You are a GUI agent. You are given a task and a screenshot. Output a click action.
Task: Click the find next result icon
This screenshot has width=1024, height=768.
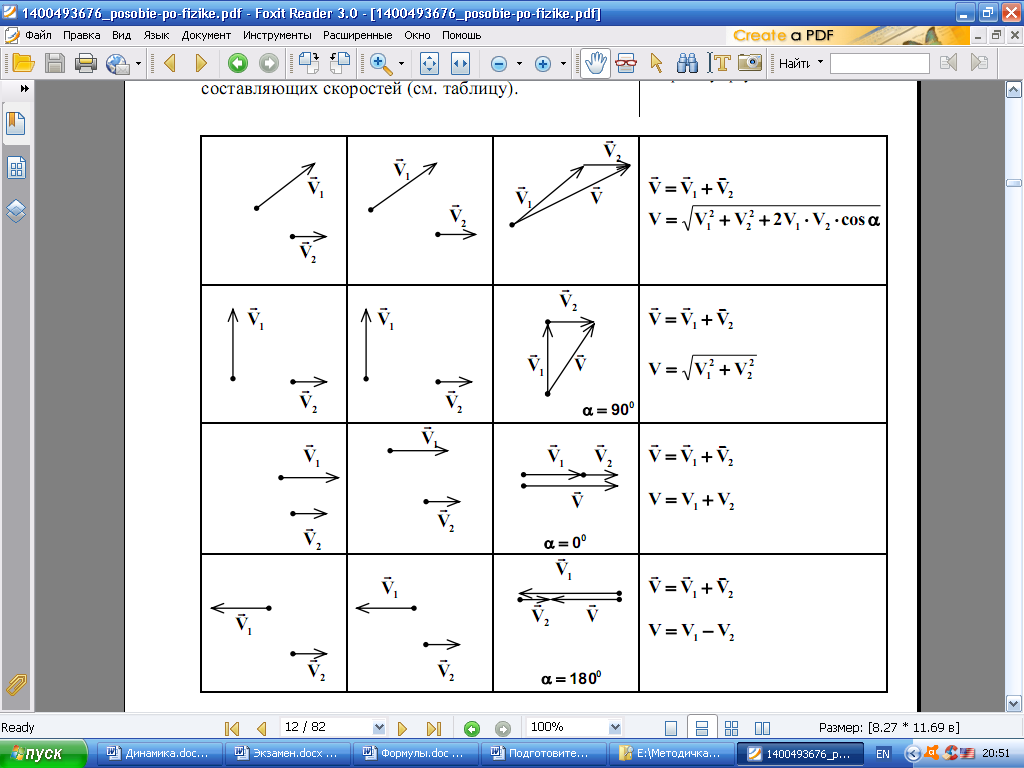click(979, 63)
